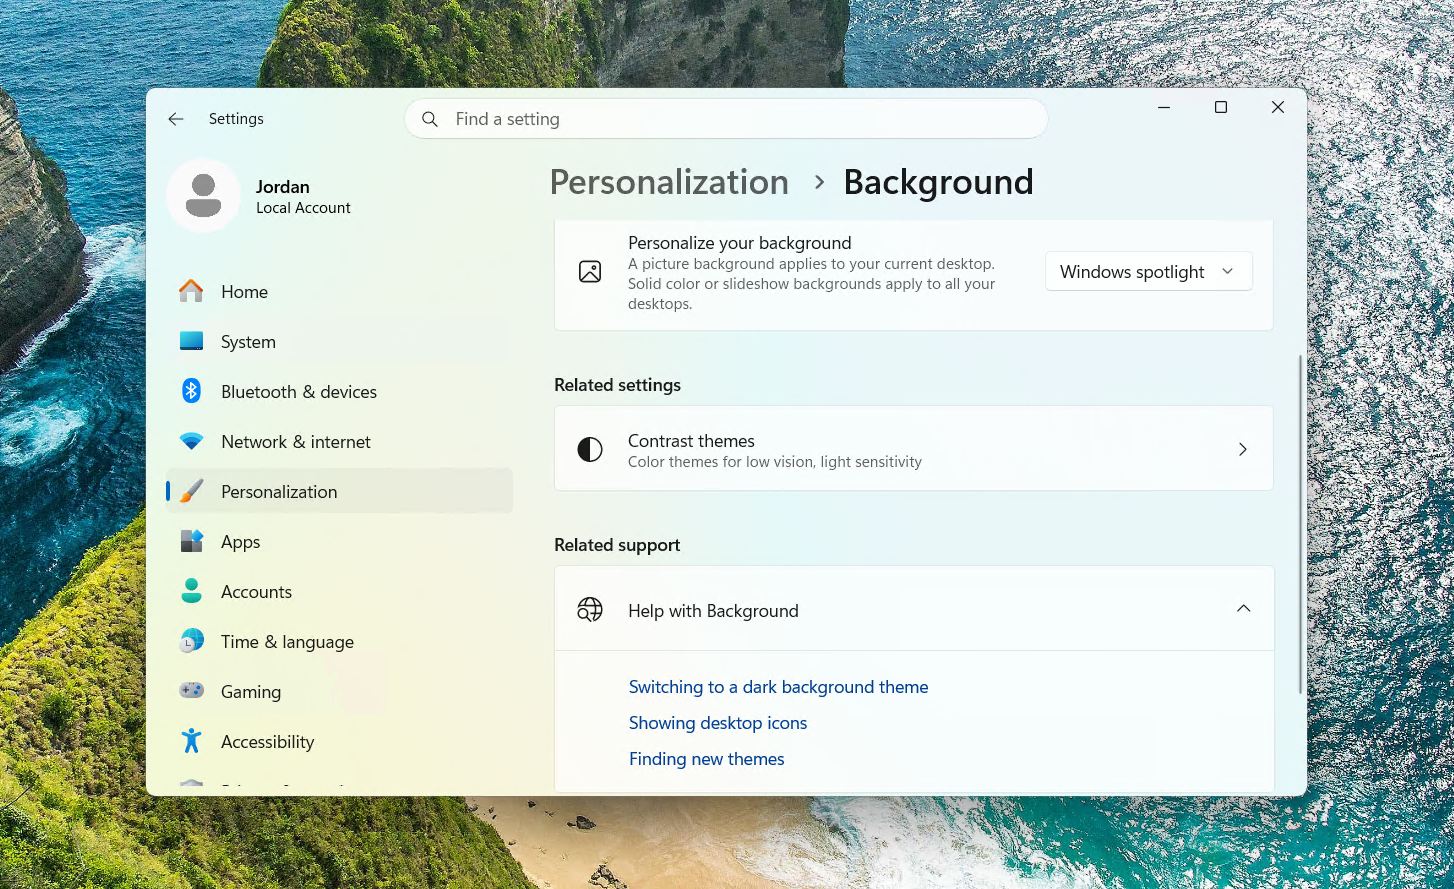The width and height of the screenshot is (1454, 889).
Task: Open Bluetooth & devices settings
Action: pyautogui.click(x=339, y=391)
